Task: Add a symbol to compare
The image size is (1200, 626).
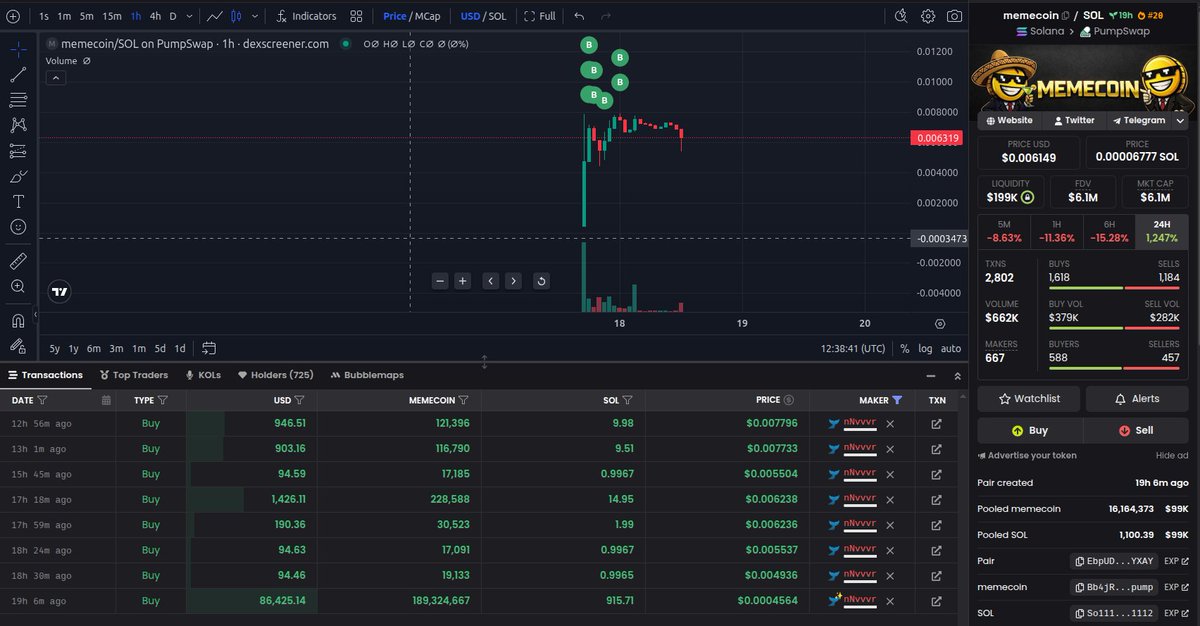Action: 13,16
